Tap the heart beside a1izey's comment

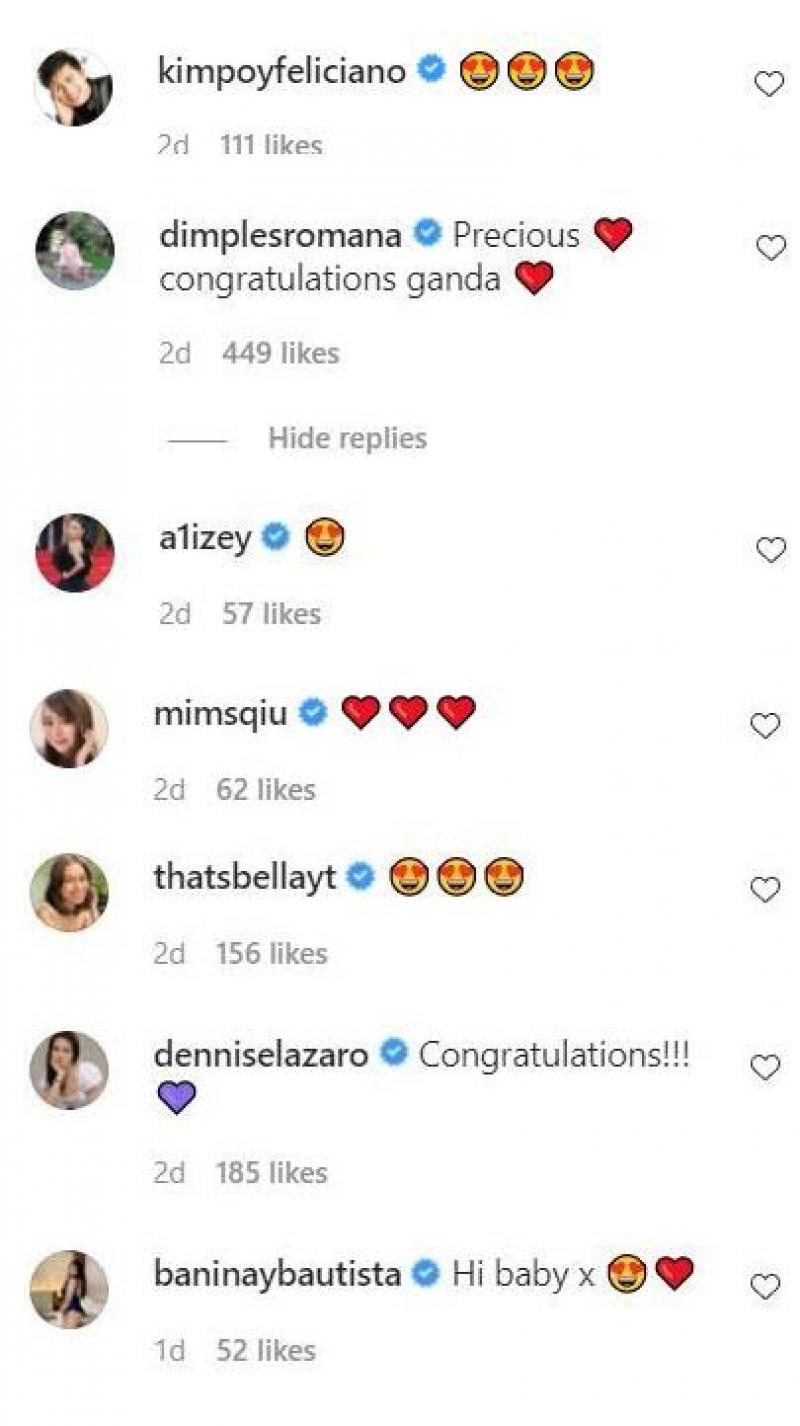pyautogui.click(x=770, y=549)
